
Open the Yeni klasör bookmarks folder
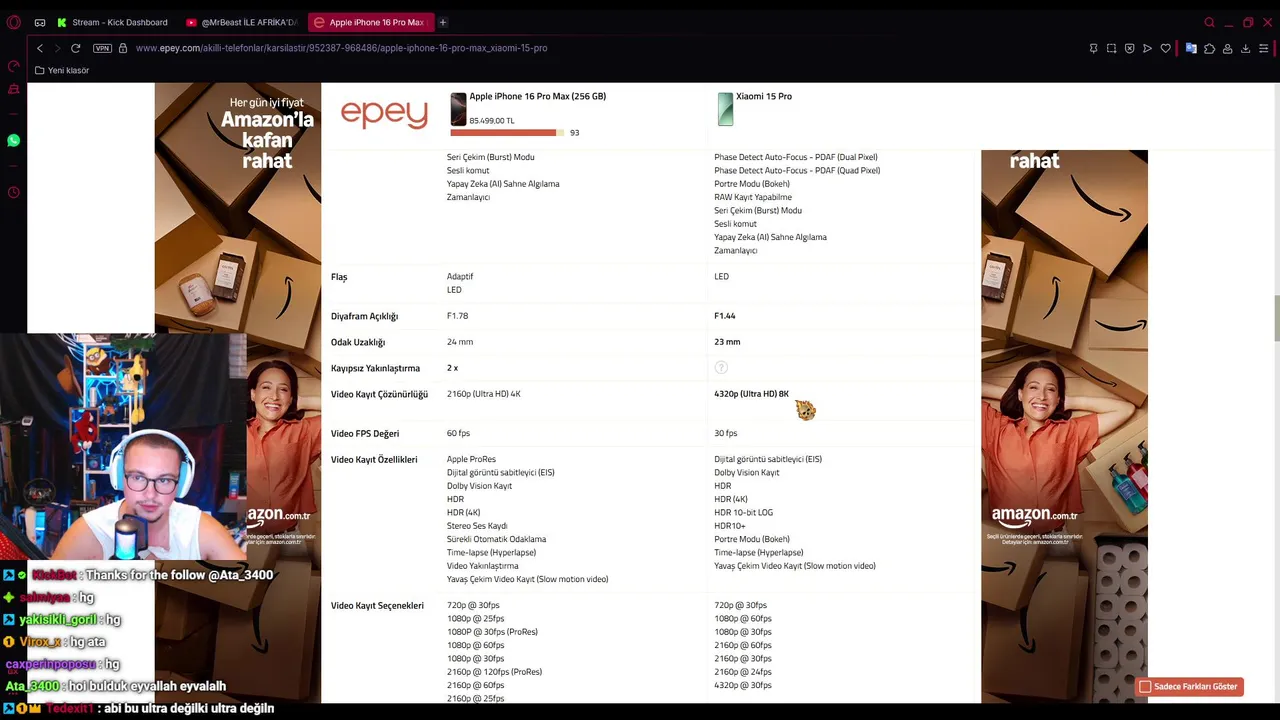click(x=62, y=70)
